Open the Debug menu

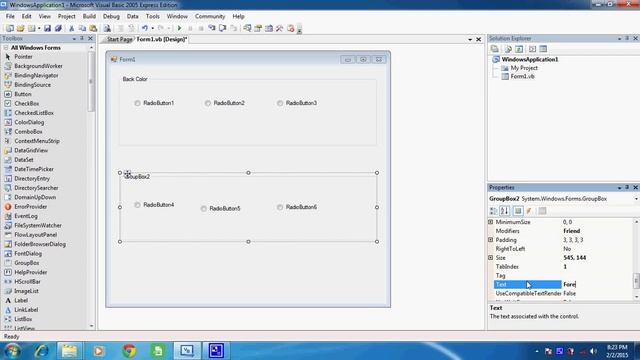click(x=111, y=16)
